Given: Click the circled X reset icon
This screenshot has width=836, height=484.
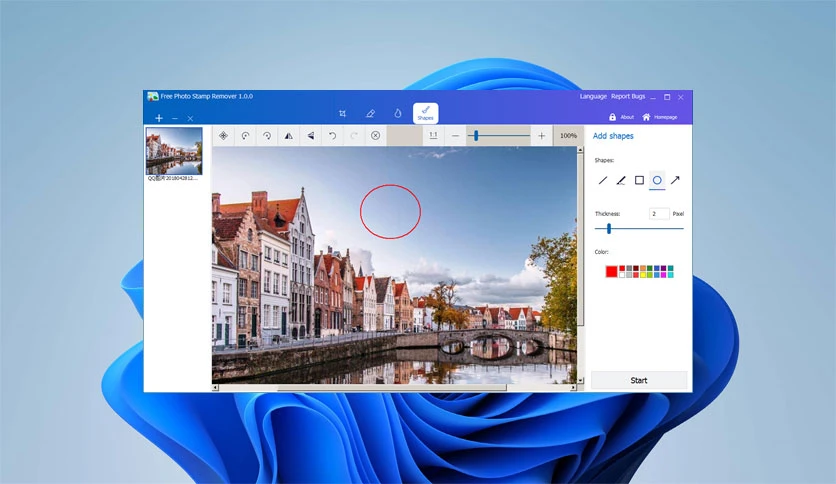Looking at the screenshot, I should tap(375, 136).
